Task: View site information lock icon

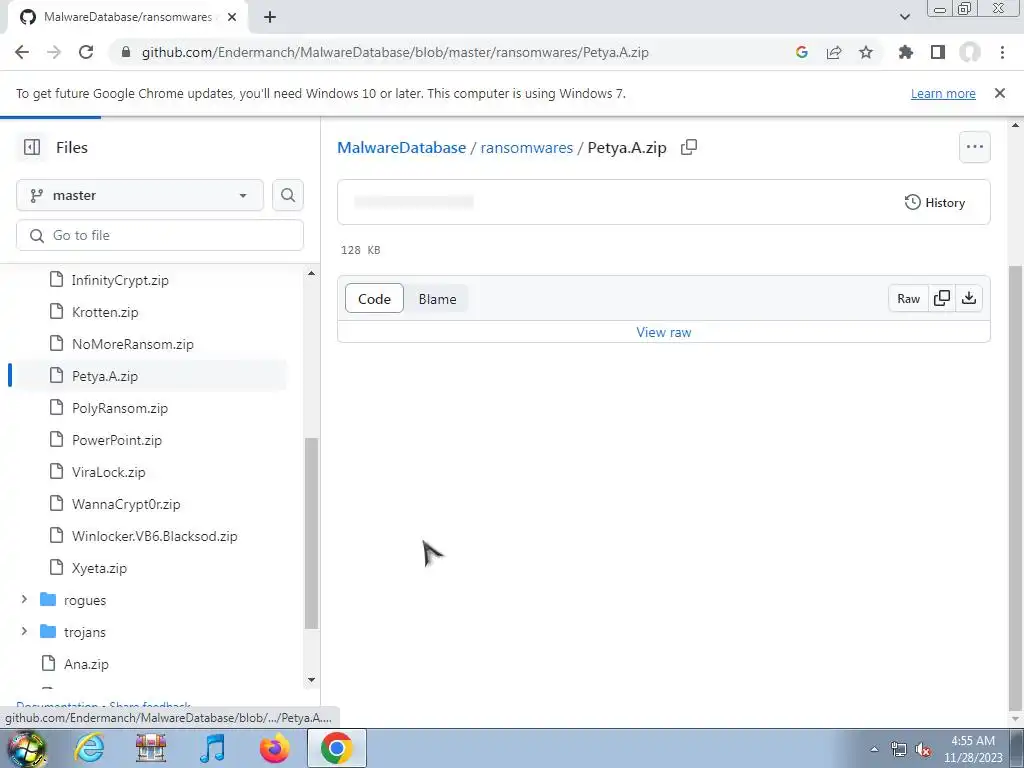Action: (127, 52)
